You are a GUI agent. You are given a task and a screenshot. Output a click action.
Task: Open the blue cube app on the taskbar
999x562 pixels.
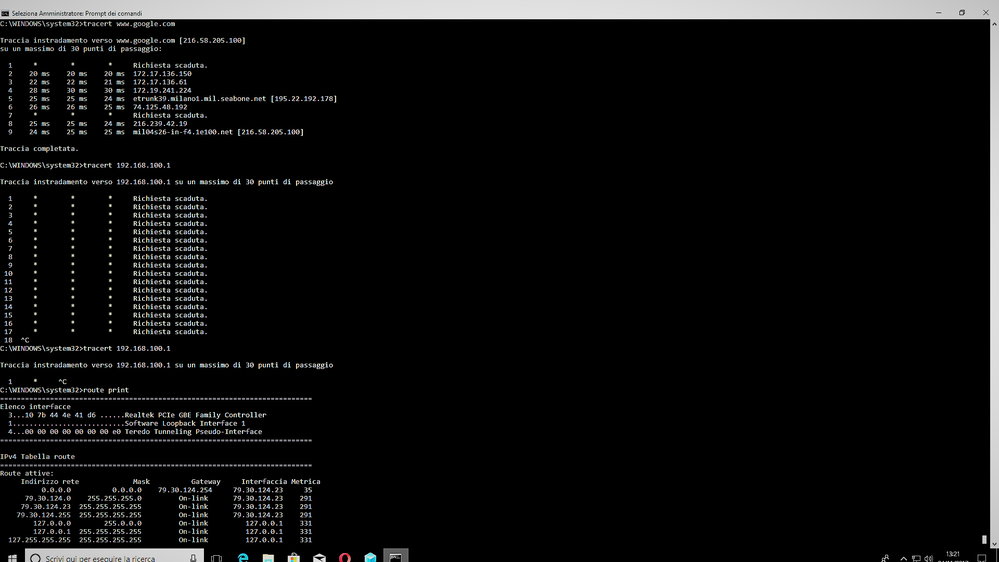coord(370,558)
